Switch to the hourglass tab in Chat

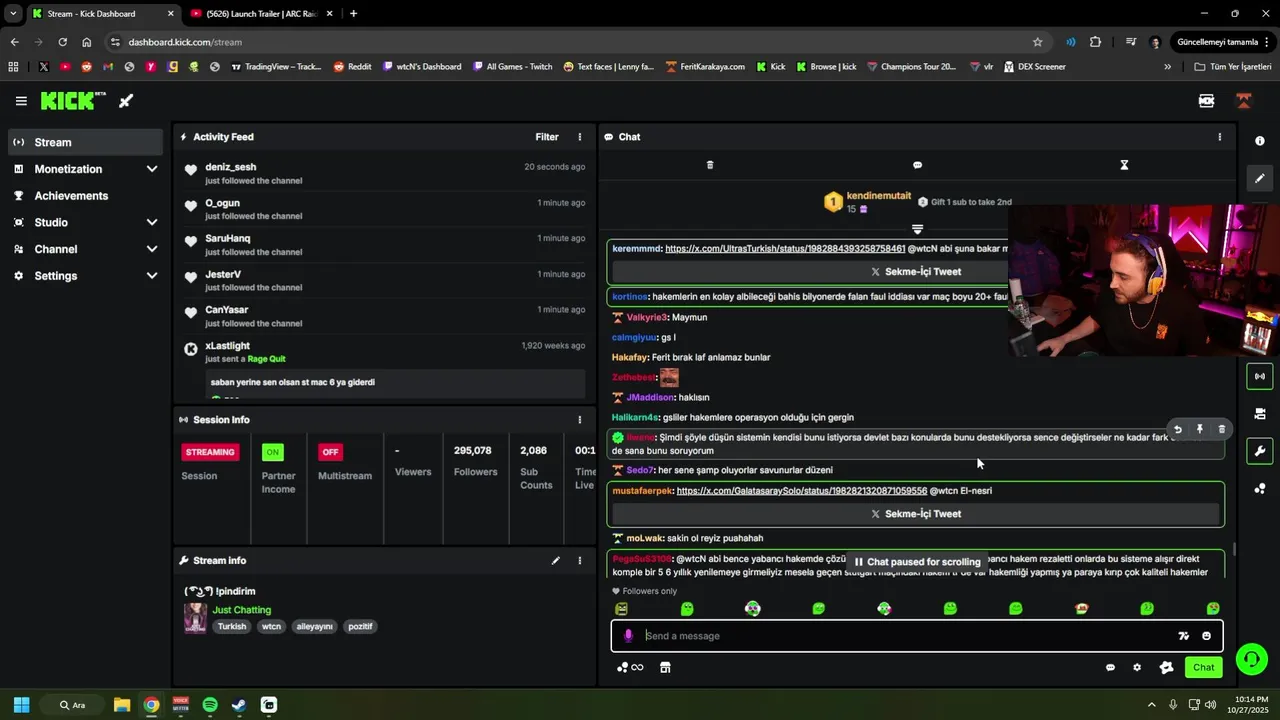point(1124,165)
